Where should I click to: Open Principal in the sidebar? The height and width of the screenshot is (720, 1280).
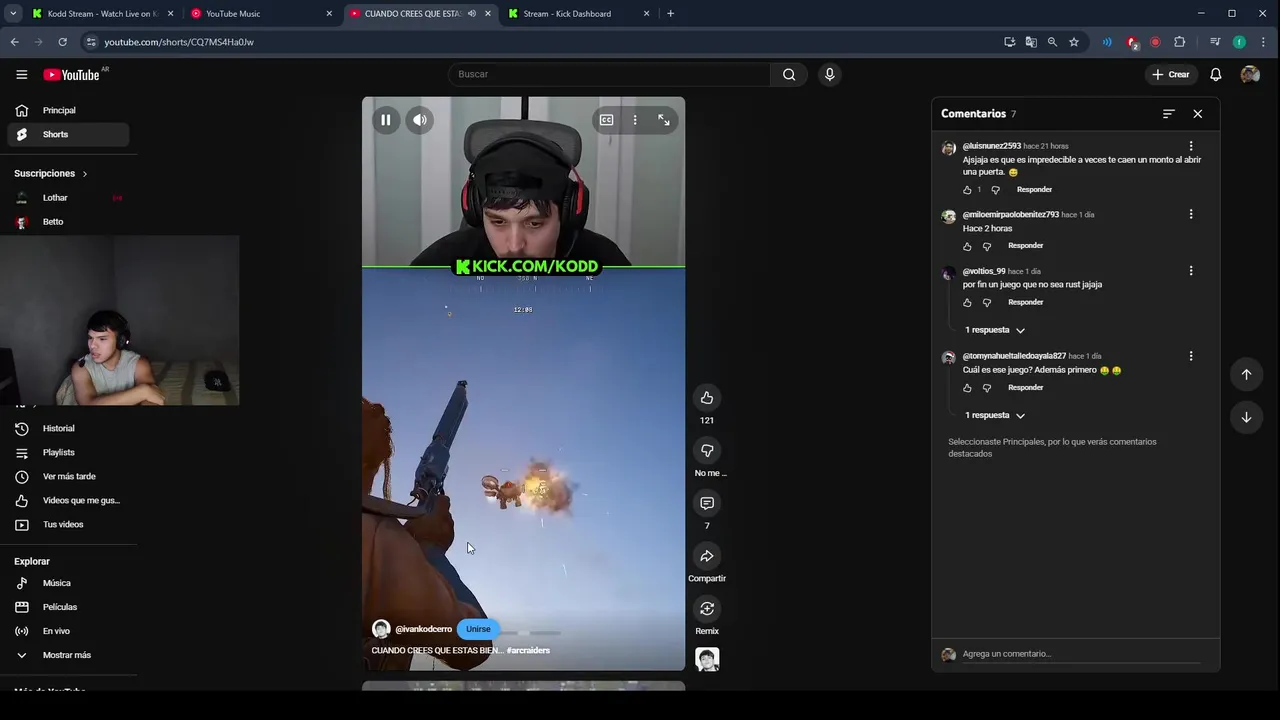(x=67, y=111)
